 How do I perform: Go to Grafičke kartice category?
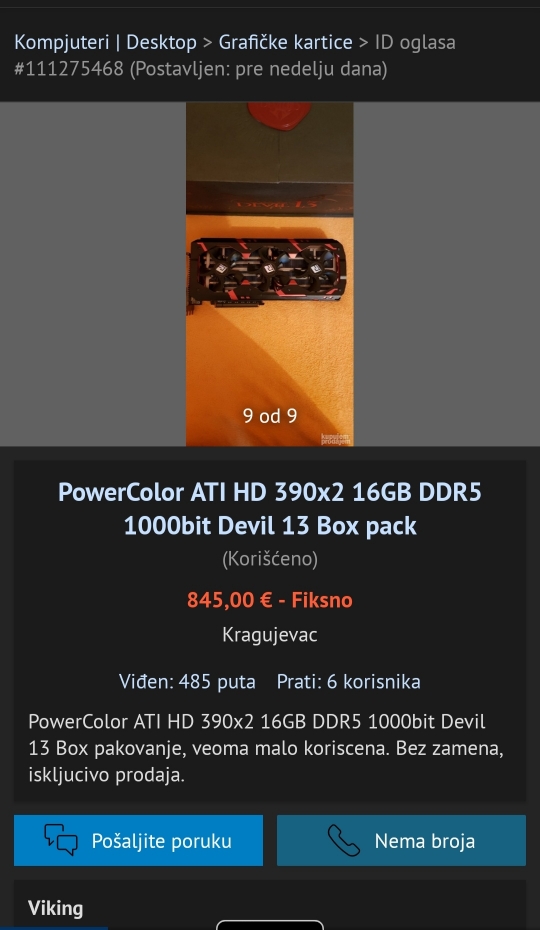(x=285, y=42)
